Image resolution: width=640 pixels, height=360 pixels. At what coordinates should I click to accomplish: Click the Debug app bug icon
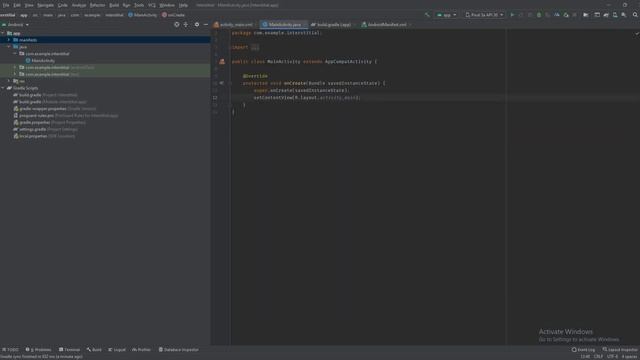[x=539, y=15]
